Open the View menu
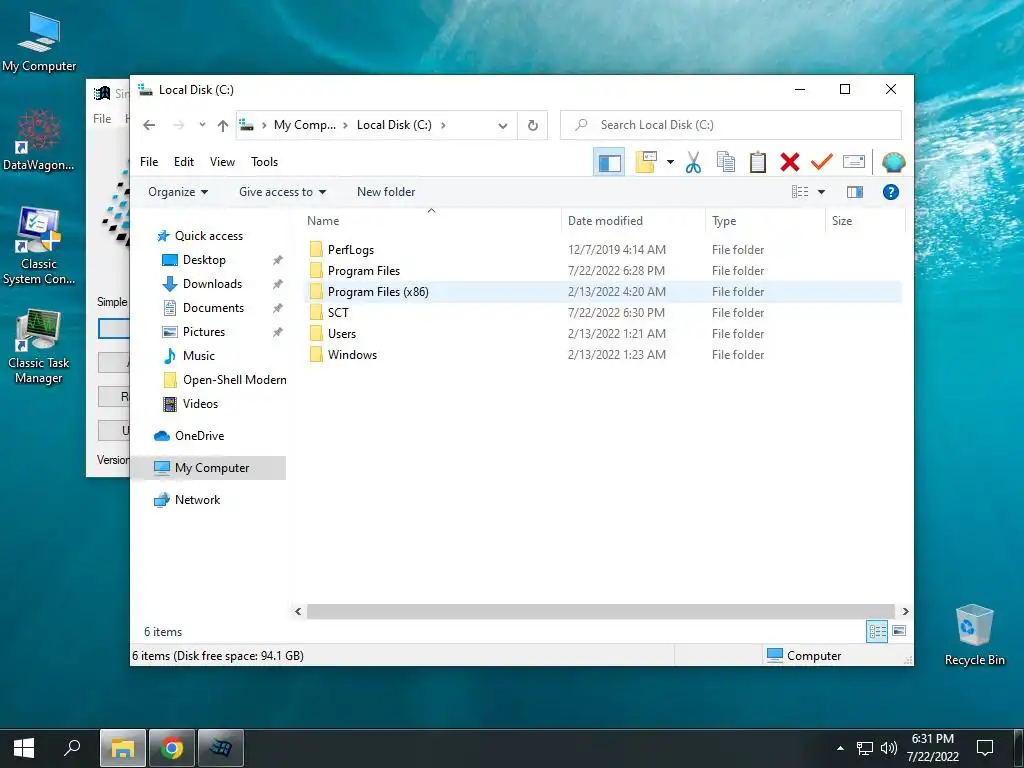 222,162
